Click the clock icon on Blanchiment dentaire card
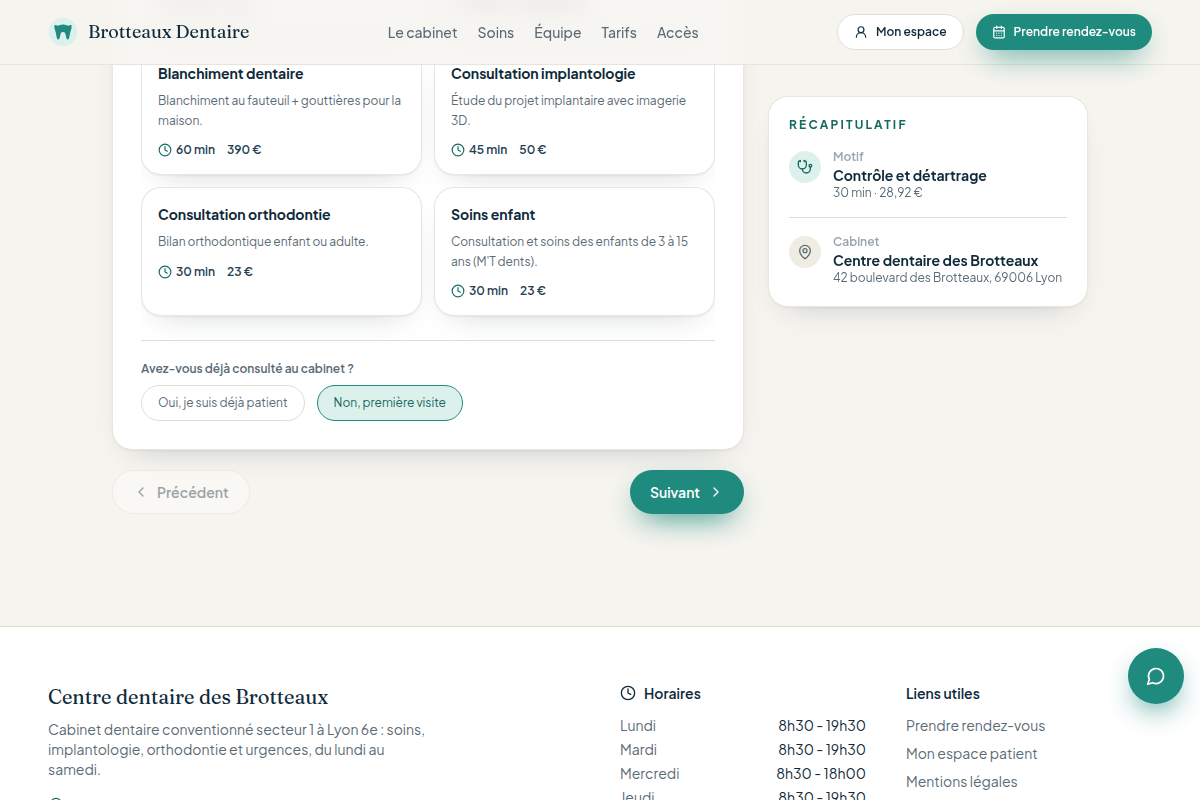This screenshot has height=800, width=1200. (x=165, y=150)
